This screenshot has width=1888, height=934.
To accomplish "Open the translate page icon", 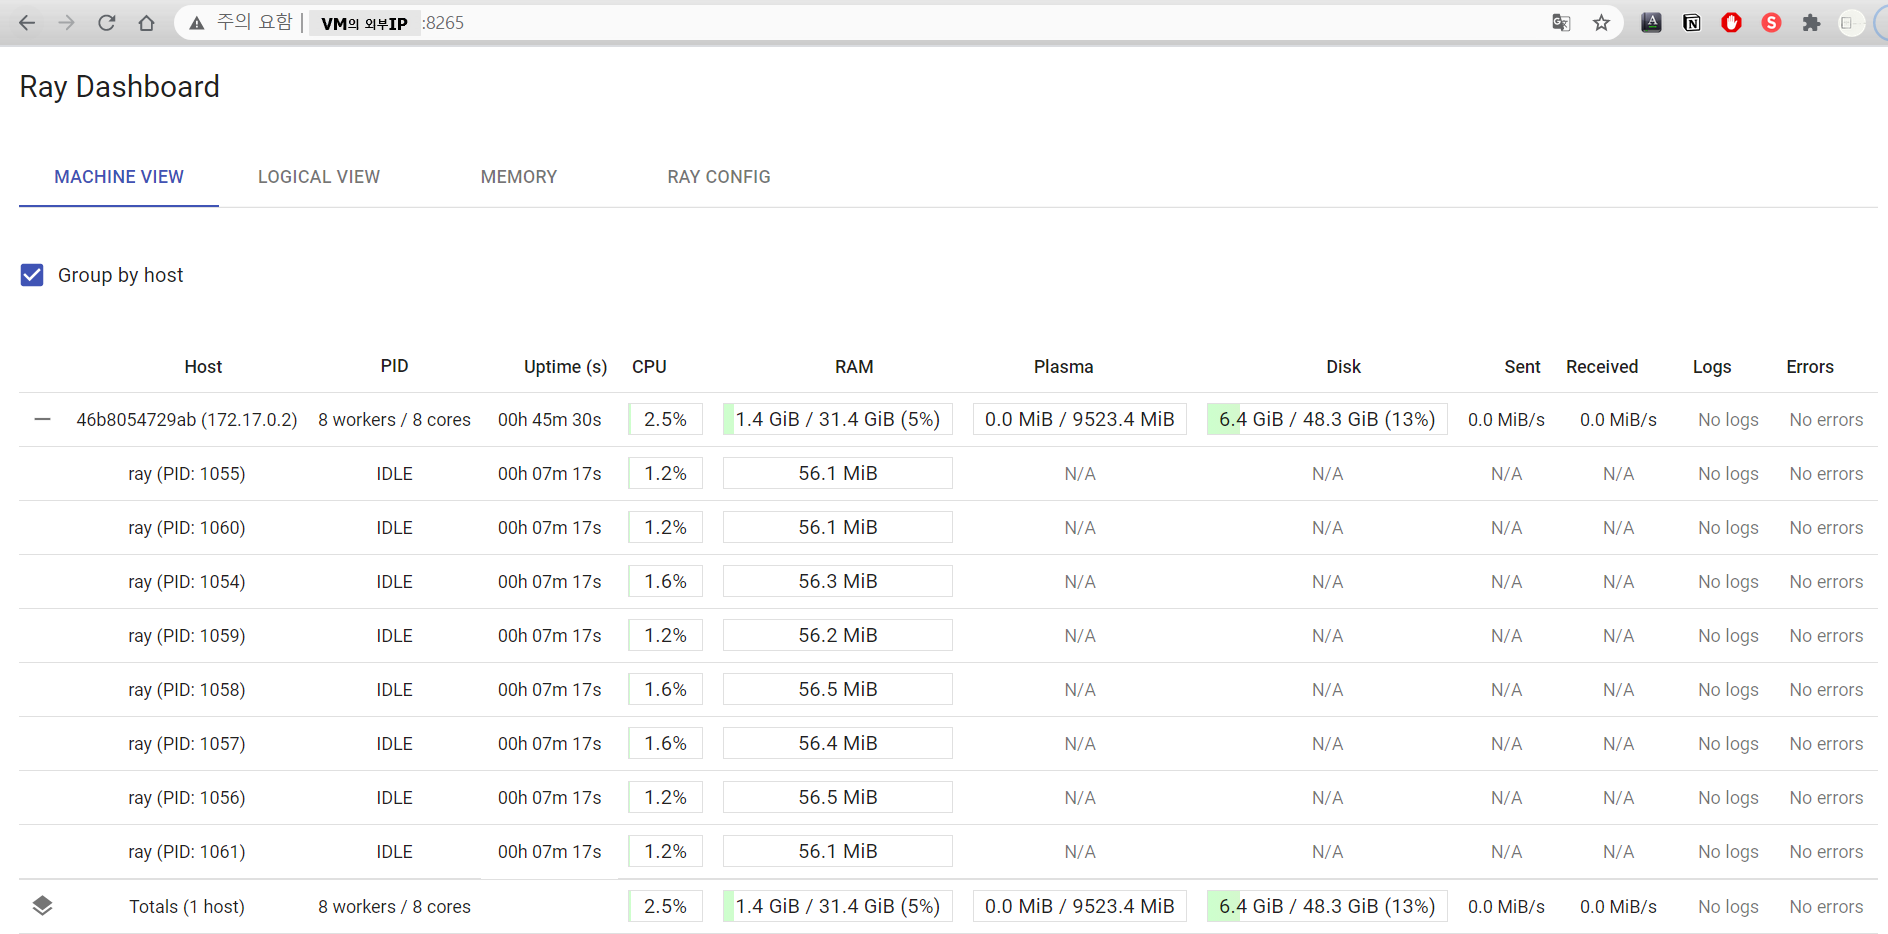I will (1561, 23).
